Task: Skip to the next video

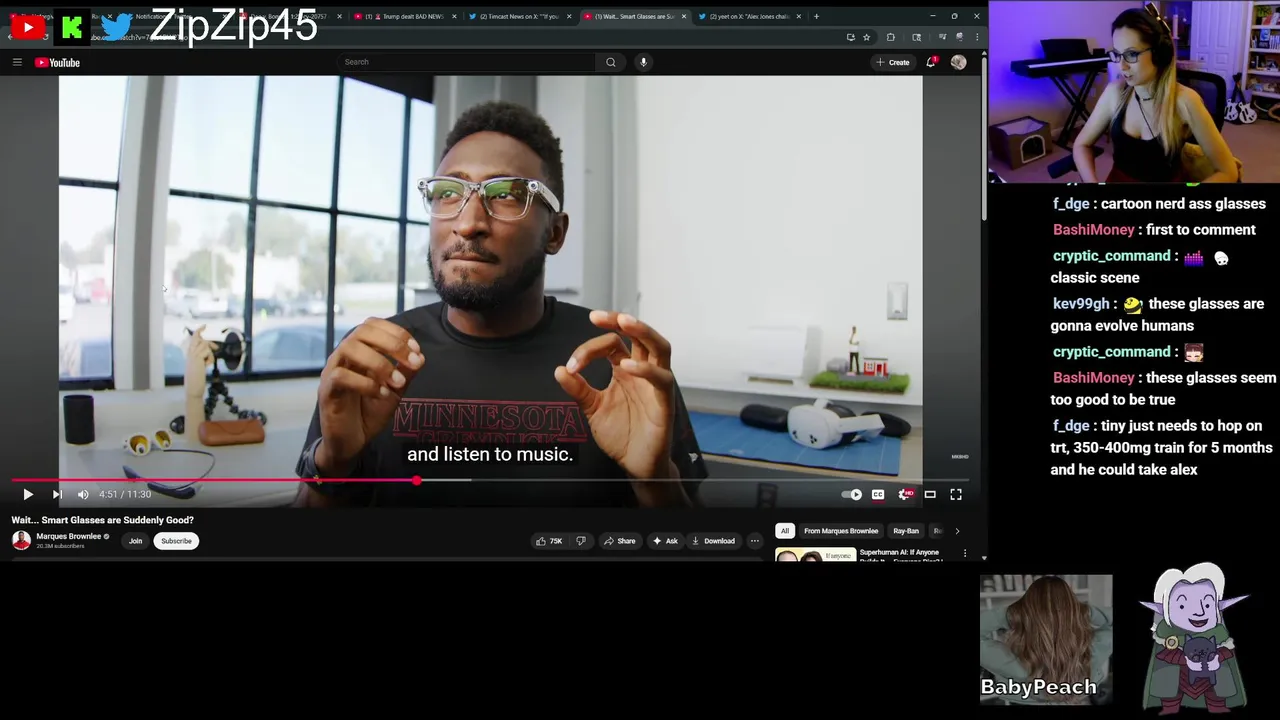Action: click(57, 494)
